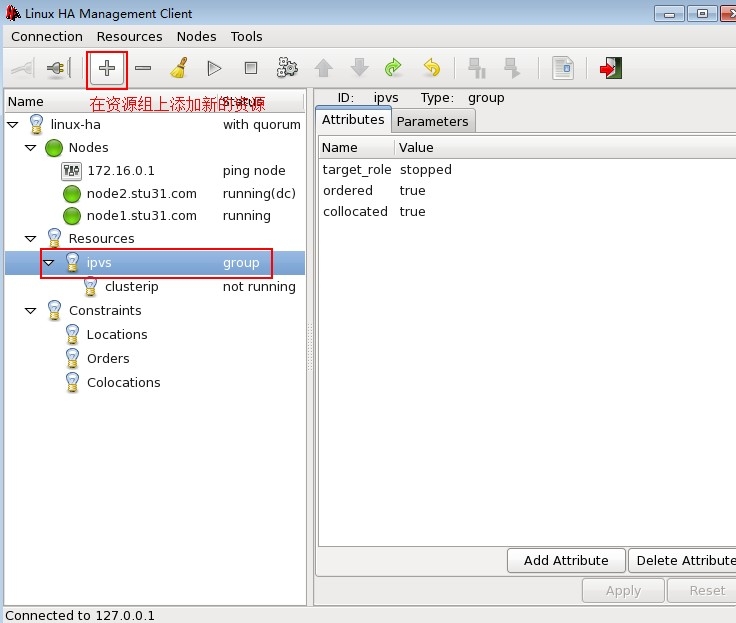The width and height of the screenshot is (736, 623).
Task: Click the Apply button
Action: point(623,591)
